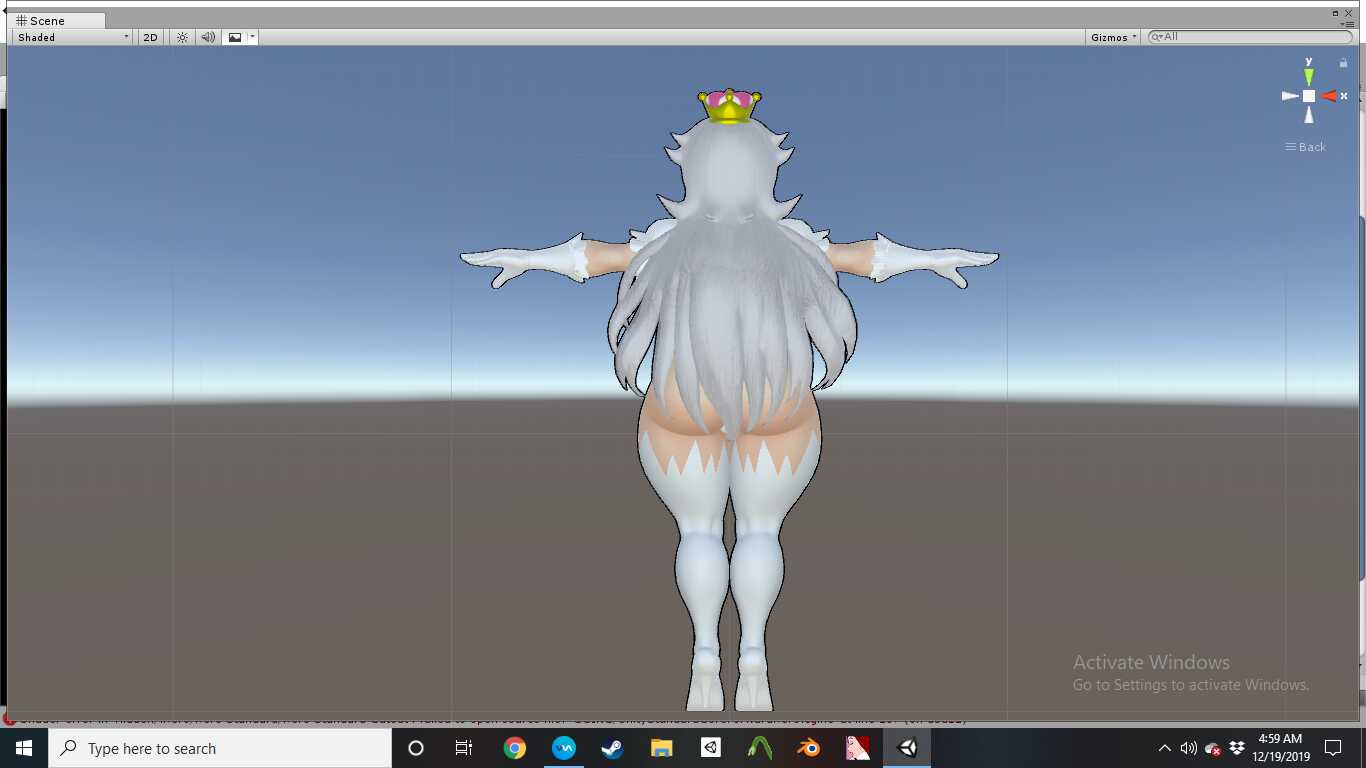Image resolution: width=1366 pixels, height=768 pixels.
Task: Click the Back perspective label under gizmo
Action: click(x=1306, y=147)
